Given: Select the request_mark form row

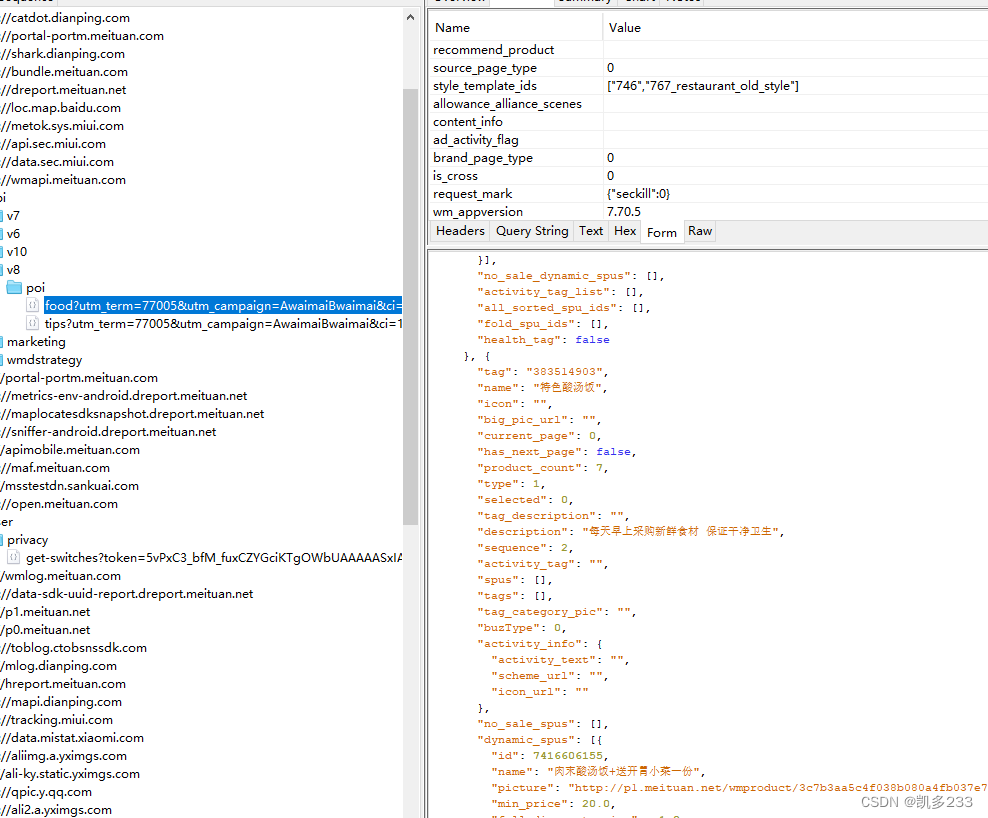Looking at the screenshot, I should click(709, 193).
